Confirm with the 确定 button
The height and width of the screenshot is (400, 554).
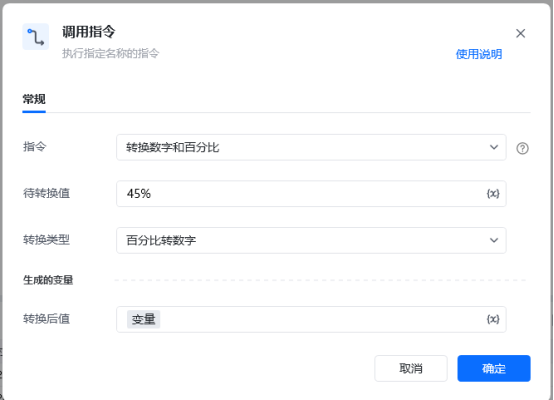(494, 369)
